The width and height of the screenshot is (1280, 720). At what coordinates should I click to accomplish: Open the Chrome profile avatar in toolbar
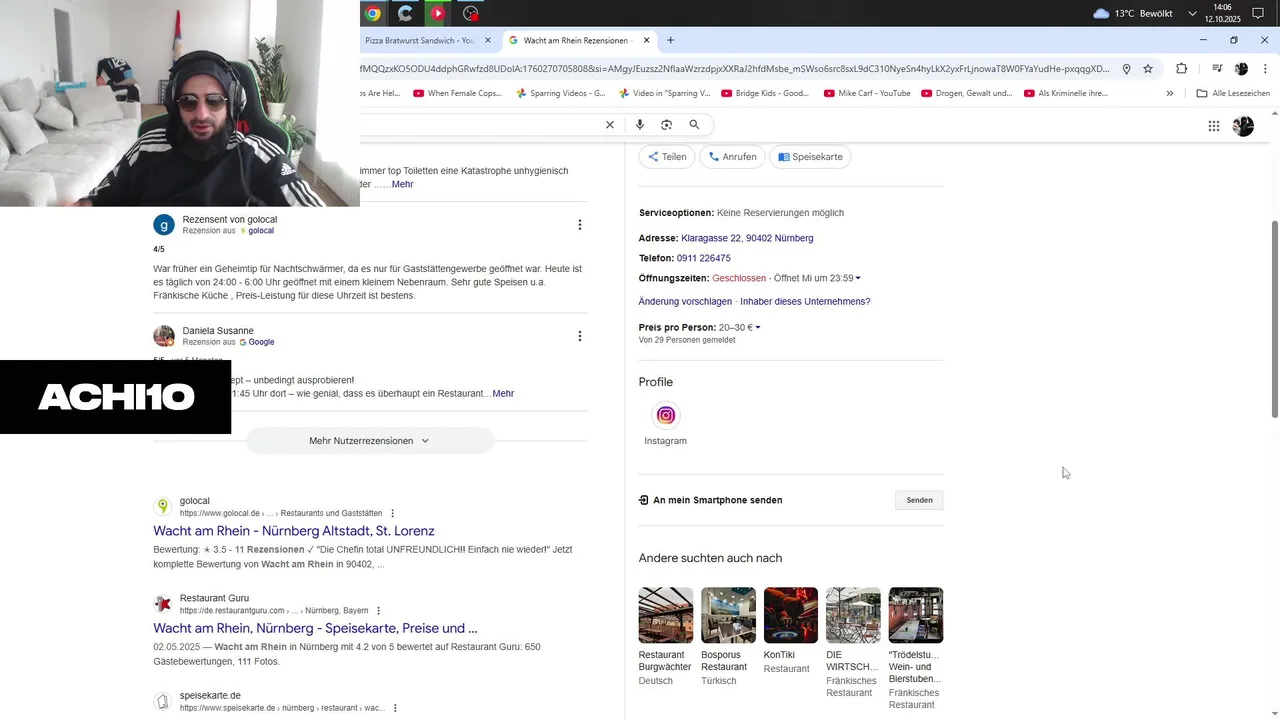[x=1241, y=69]
